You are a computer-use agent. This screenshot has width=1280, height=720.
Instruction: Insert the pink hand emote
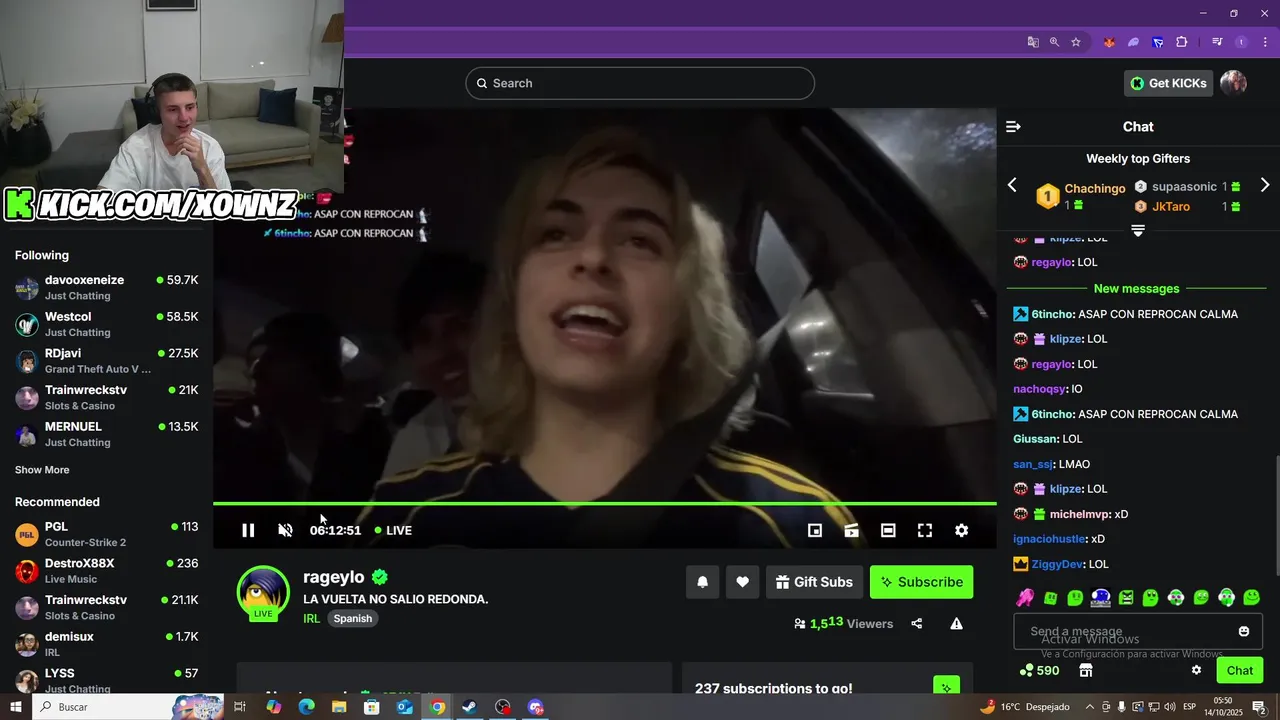[x=1025, y=598]
